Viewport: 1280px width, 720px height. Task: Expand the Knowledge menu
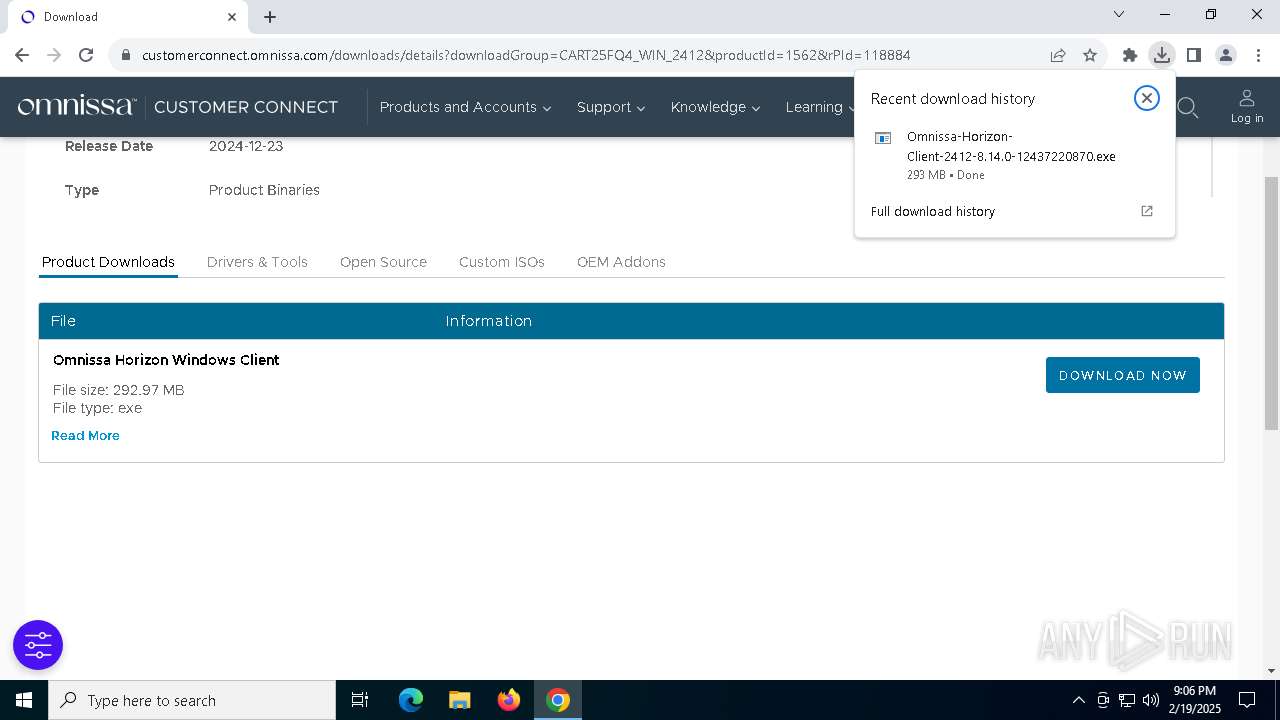(x=715, y=107)
